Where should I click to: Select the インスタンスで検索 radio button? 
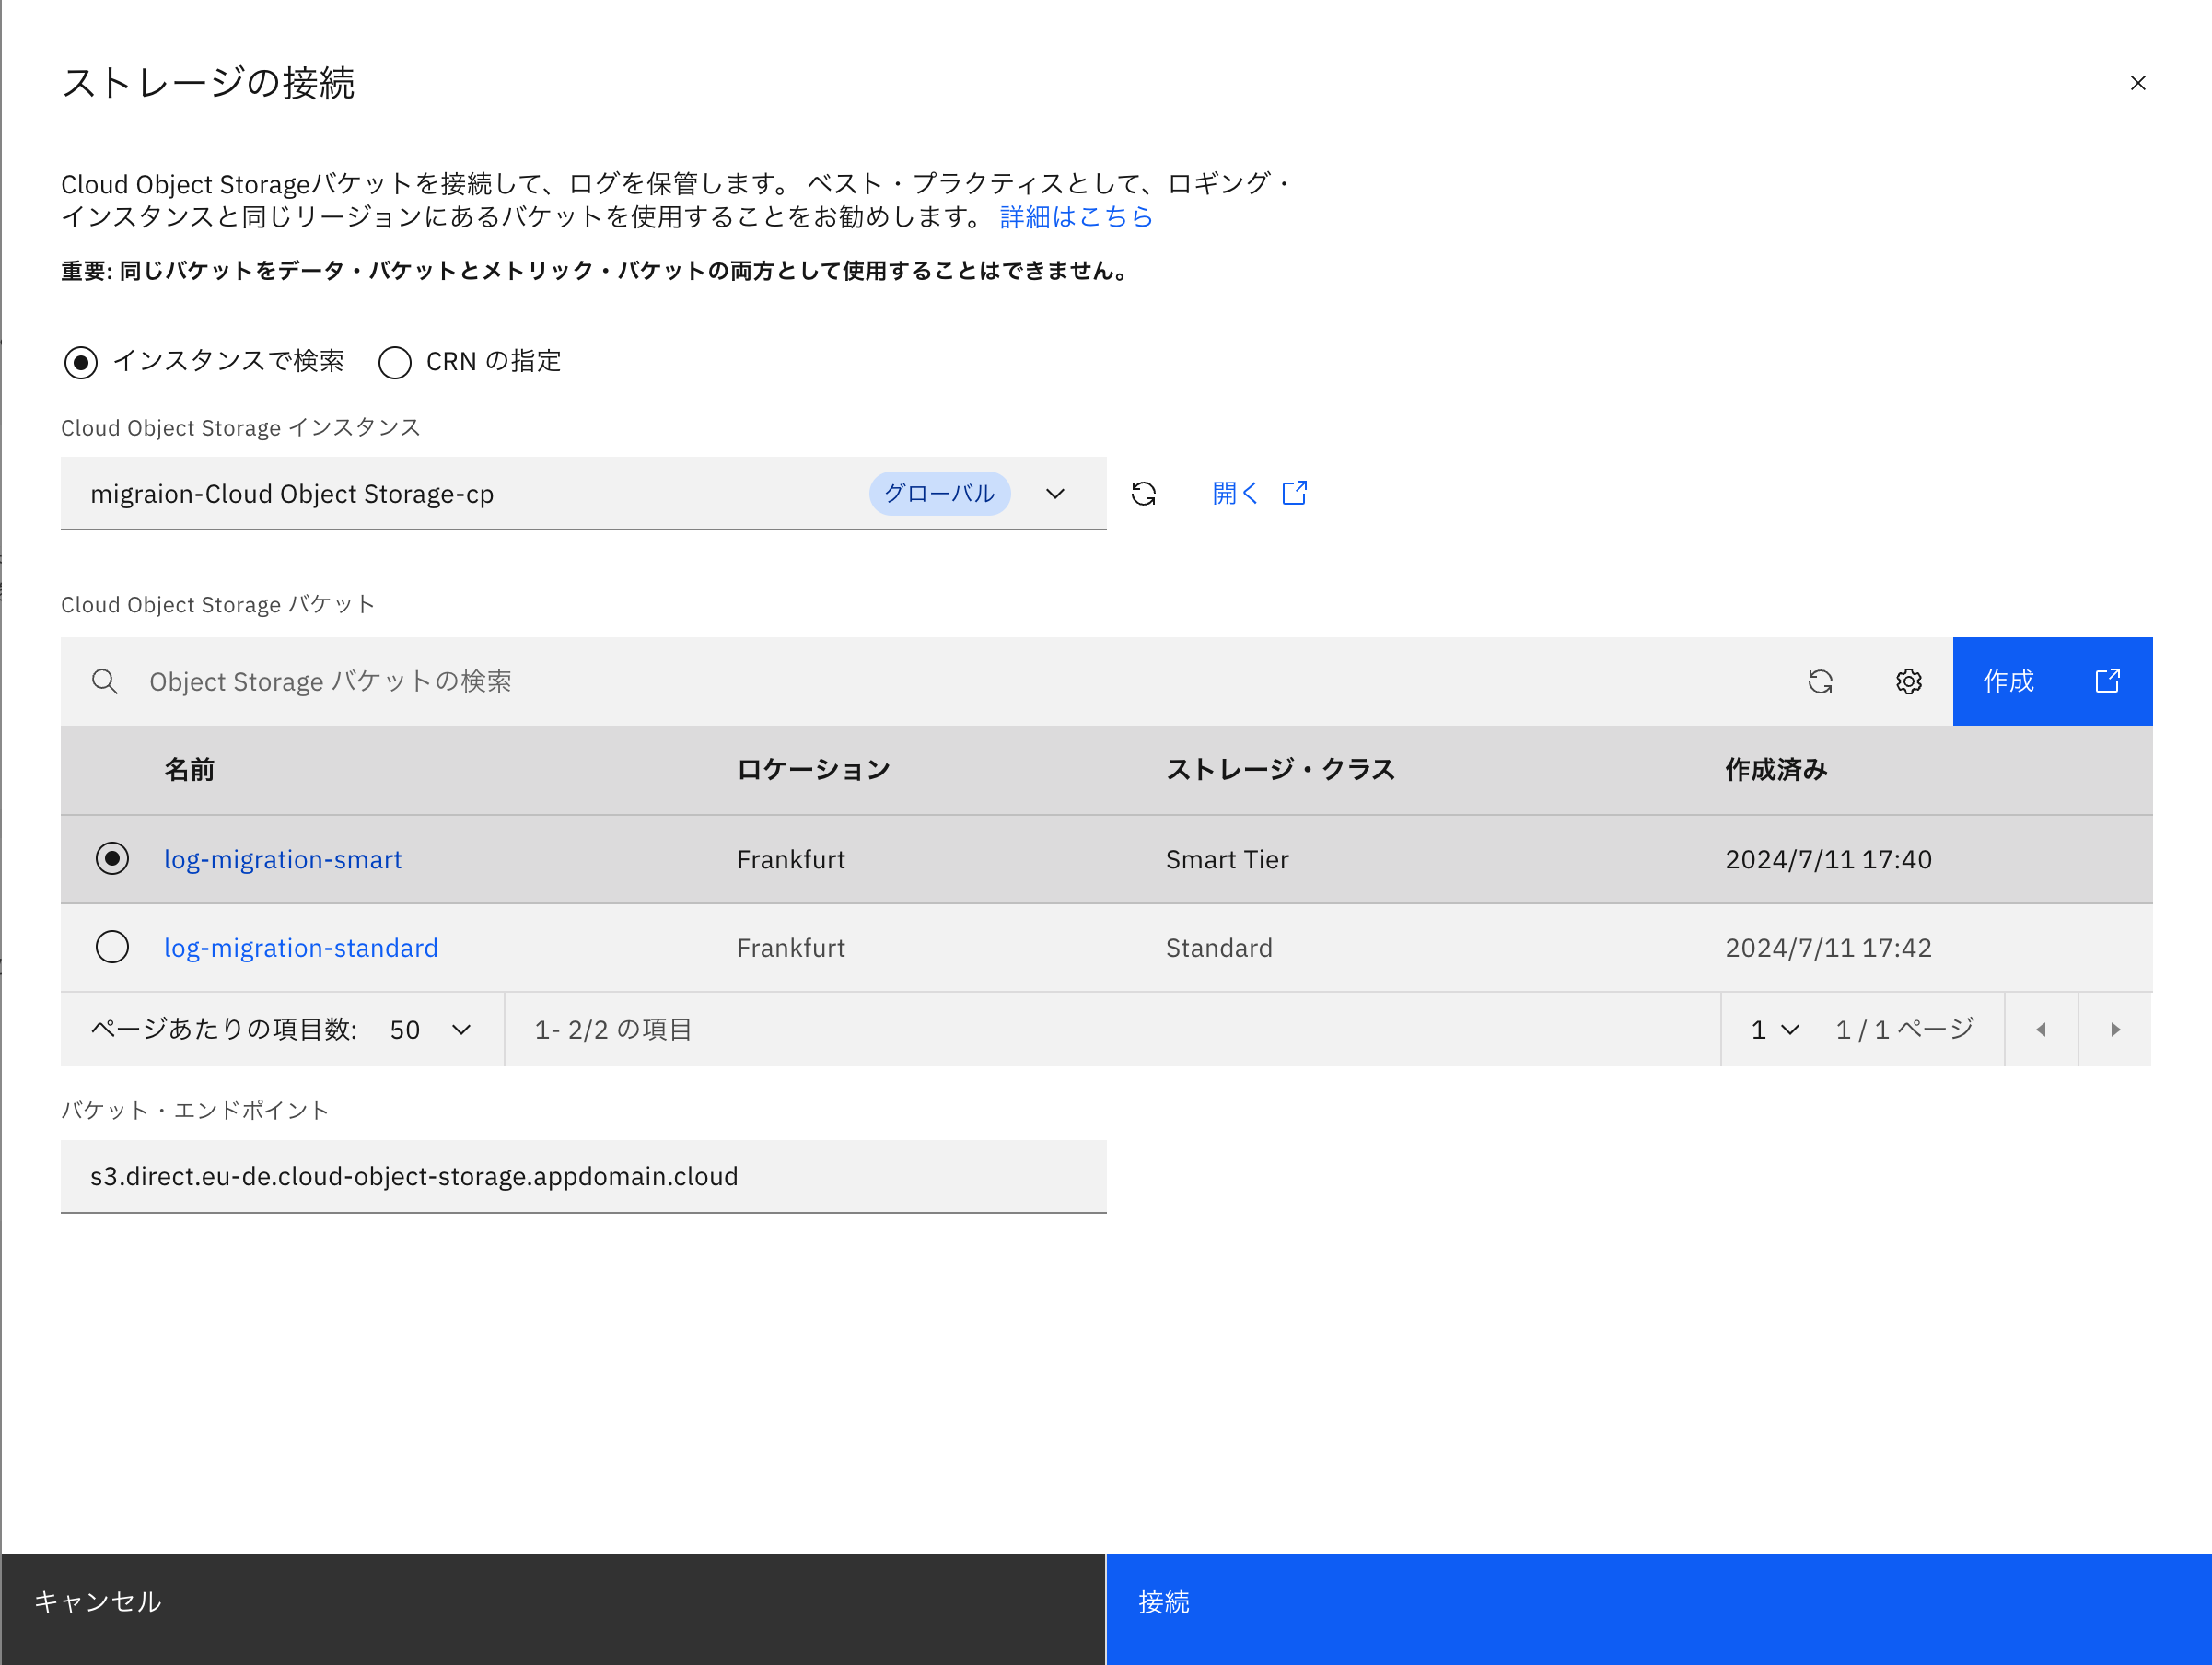(80, 362)
